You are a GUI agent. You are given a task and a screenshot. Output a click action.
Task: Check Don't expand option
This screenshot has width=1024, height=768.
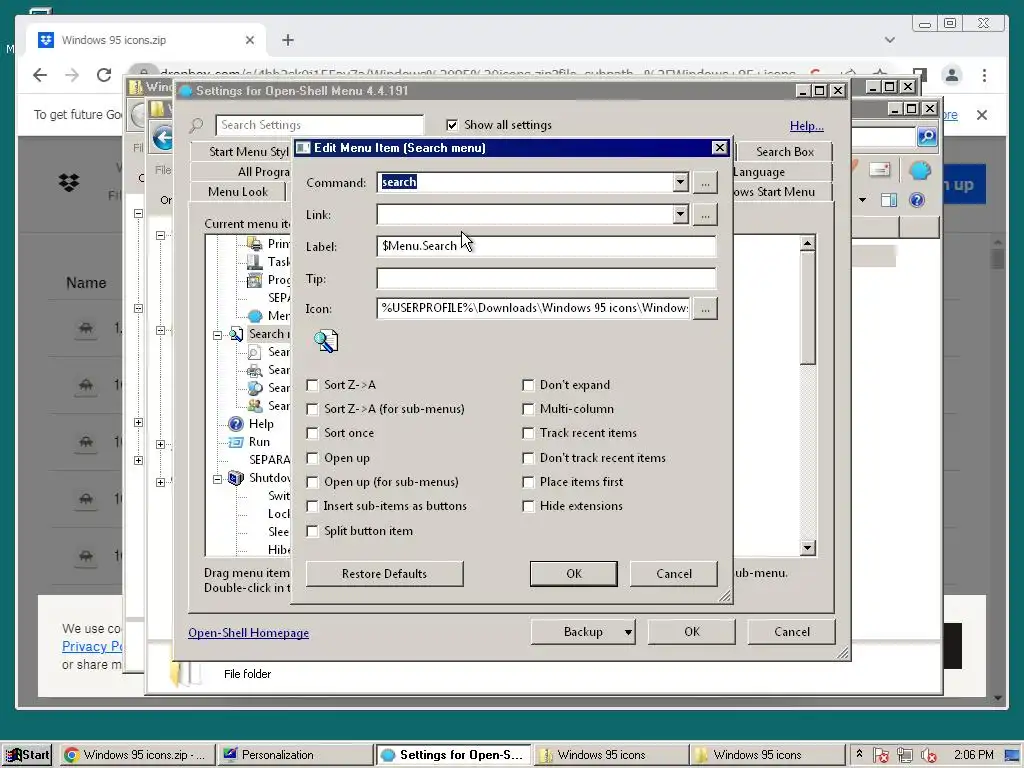[528, 385]
